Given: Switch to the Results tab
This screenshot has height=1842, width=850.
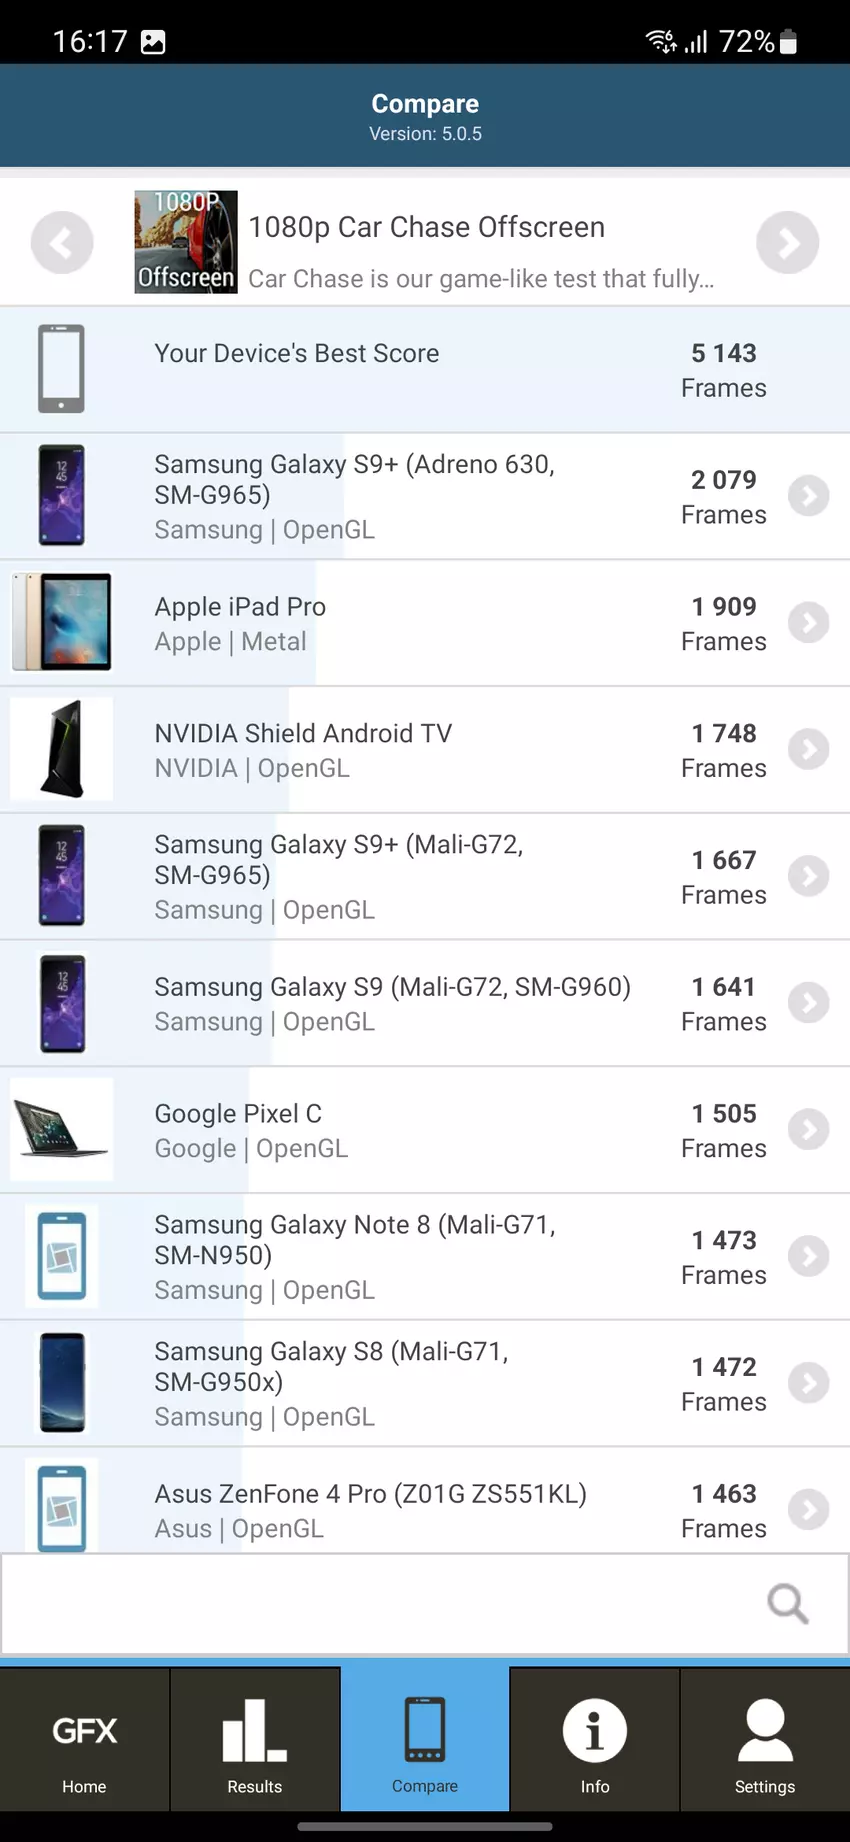Looking at the screenshot, I should [x=255, y=1743].
